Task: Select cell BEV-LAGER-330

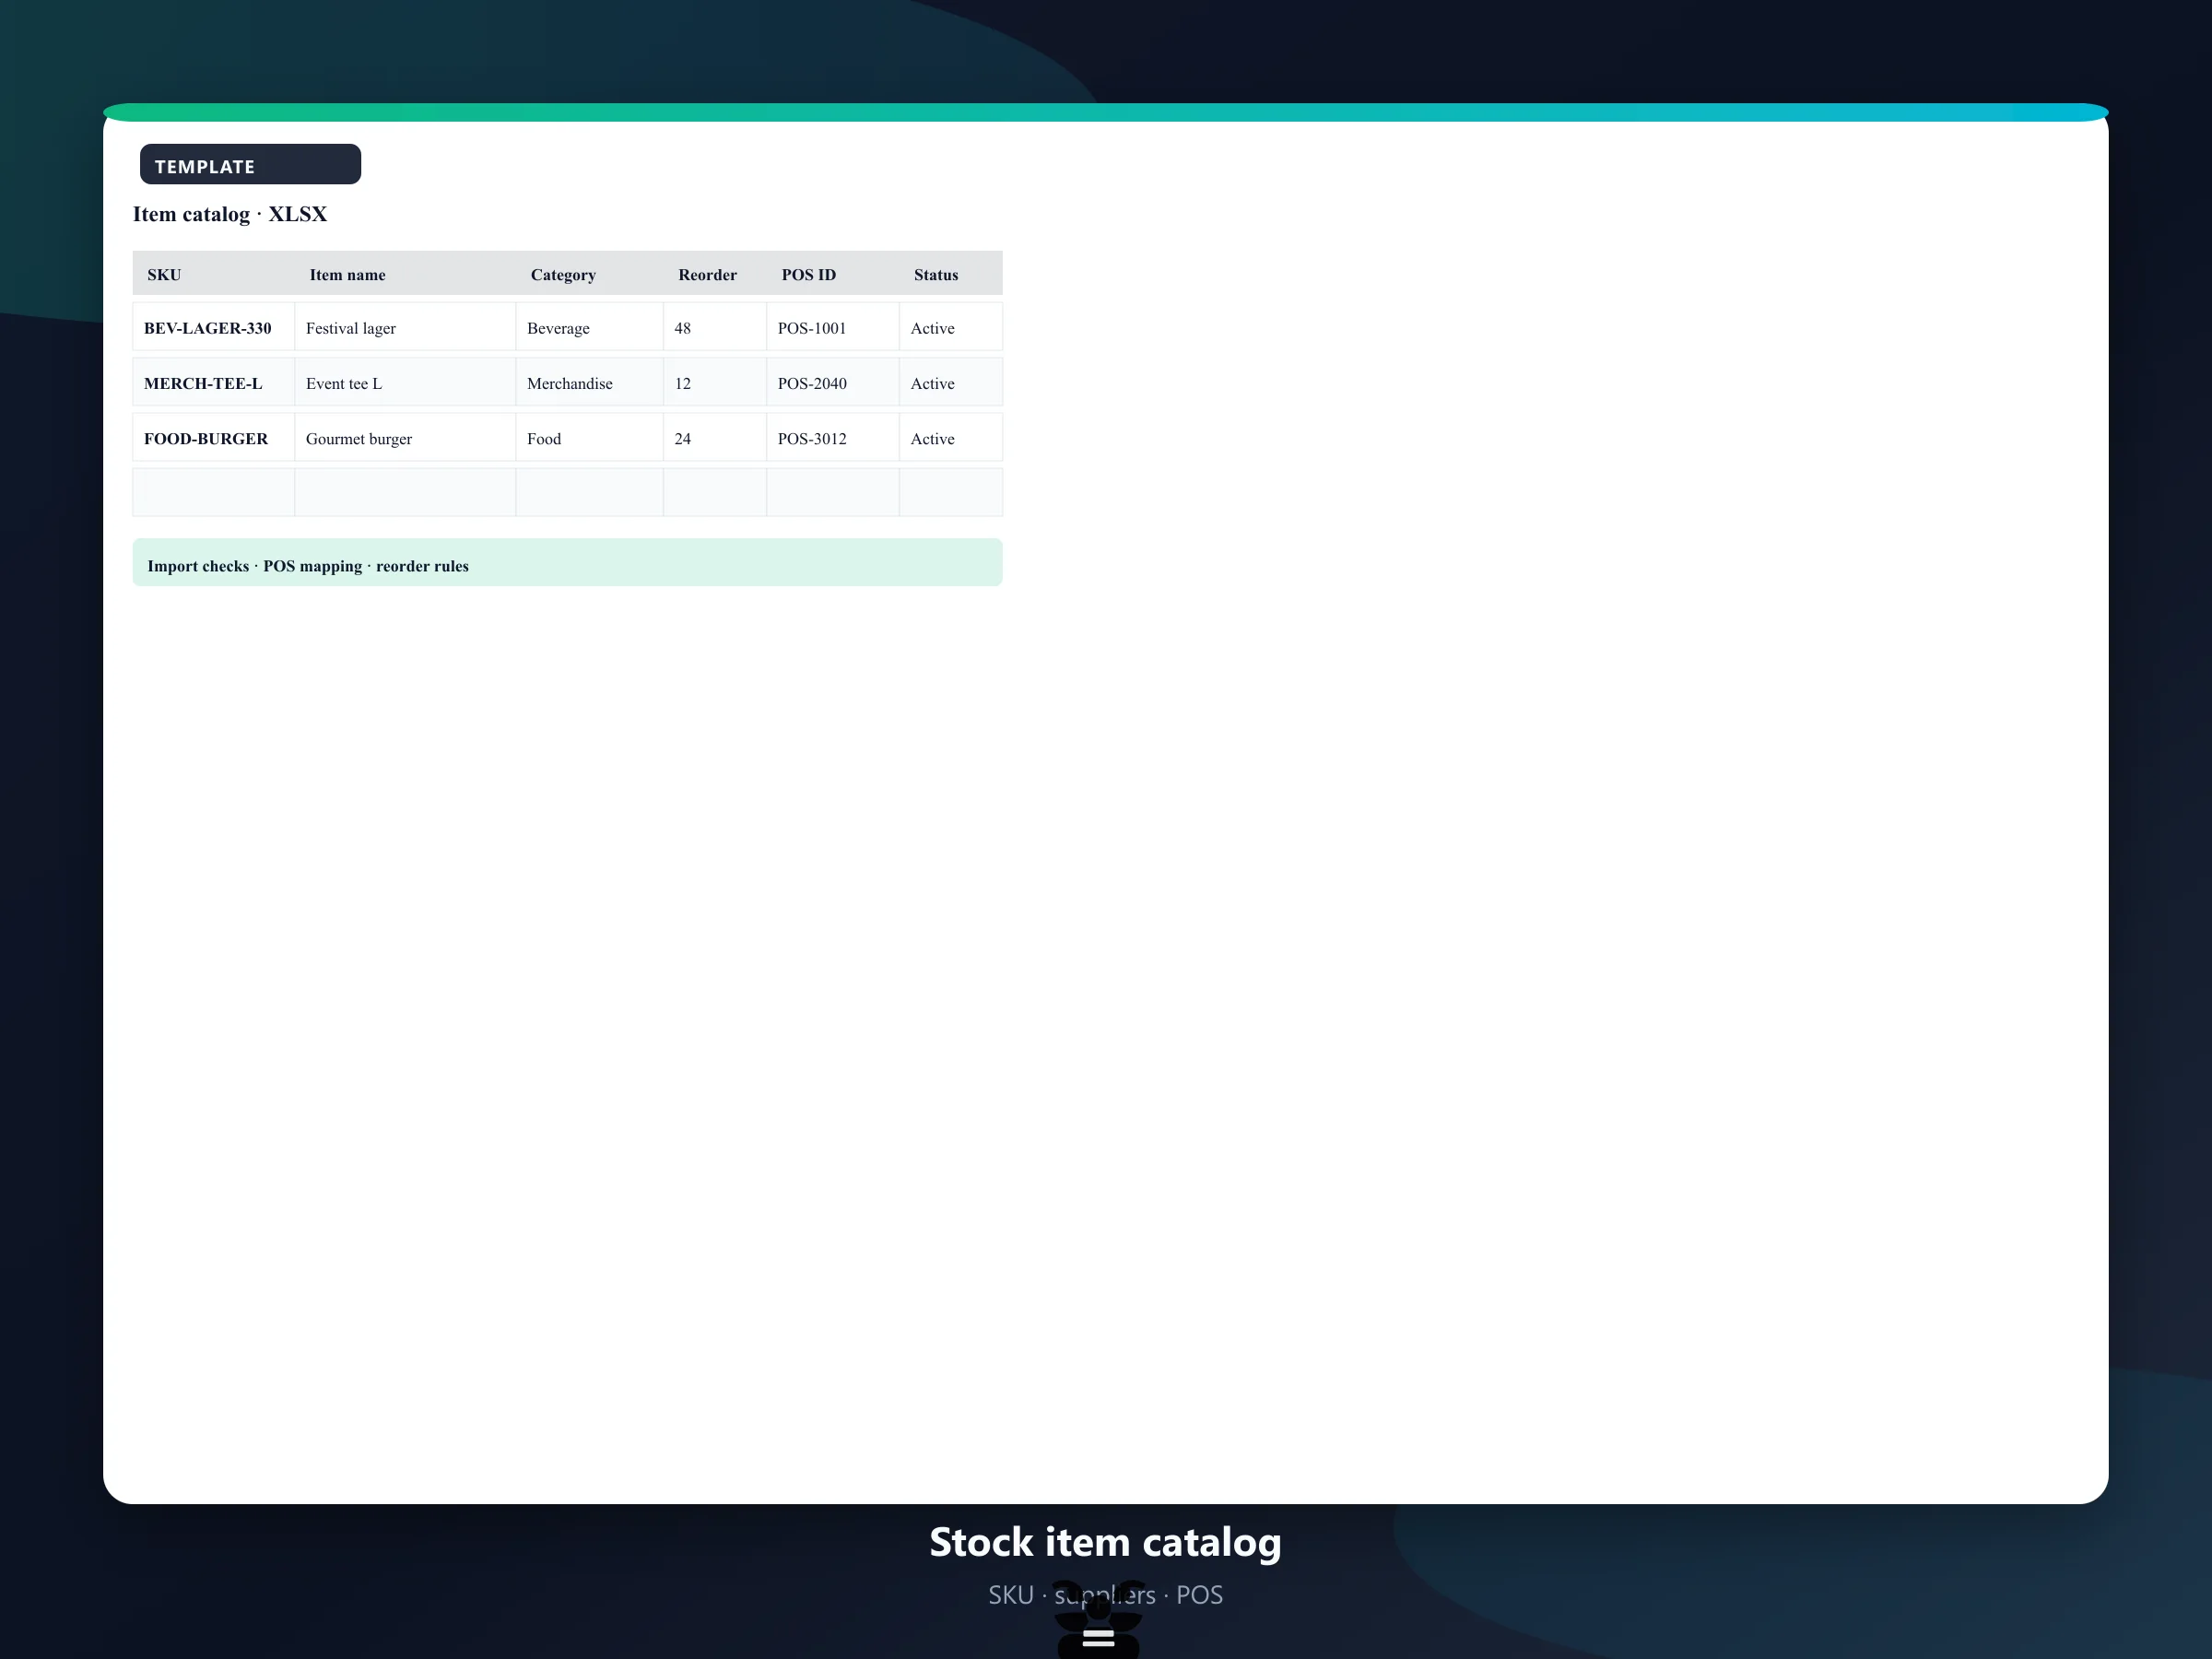Action: (214, 327)
